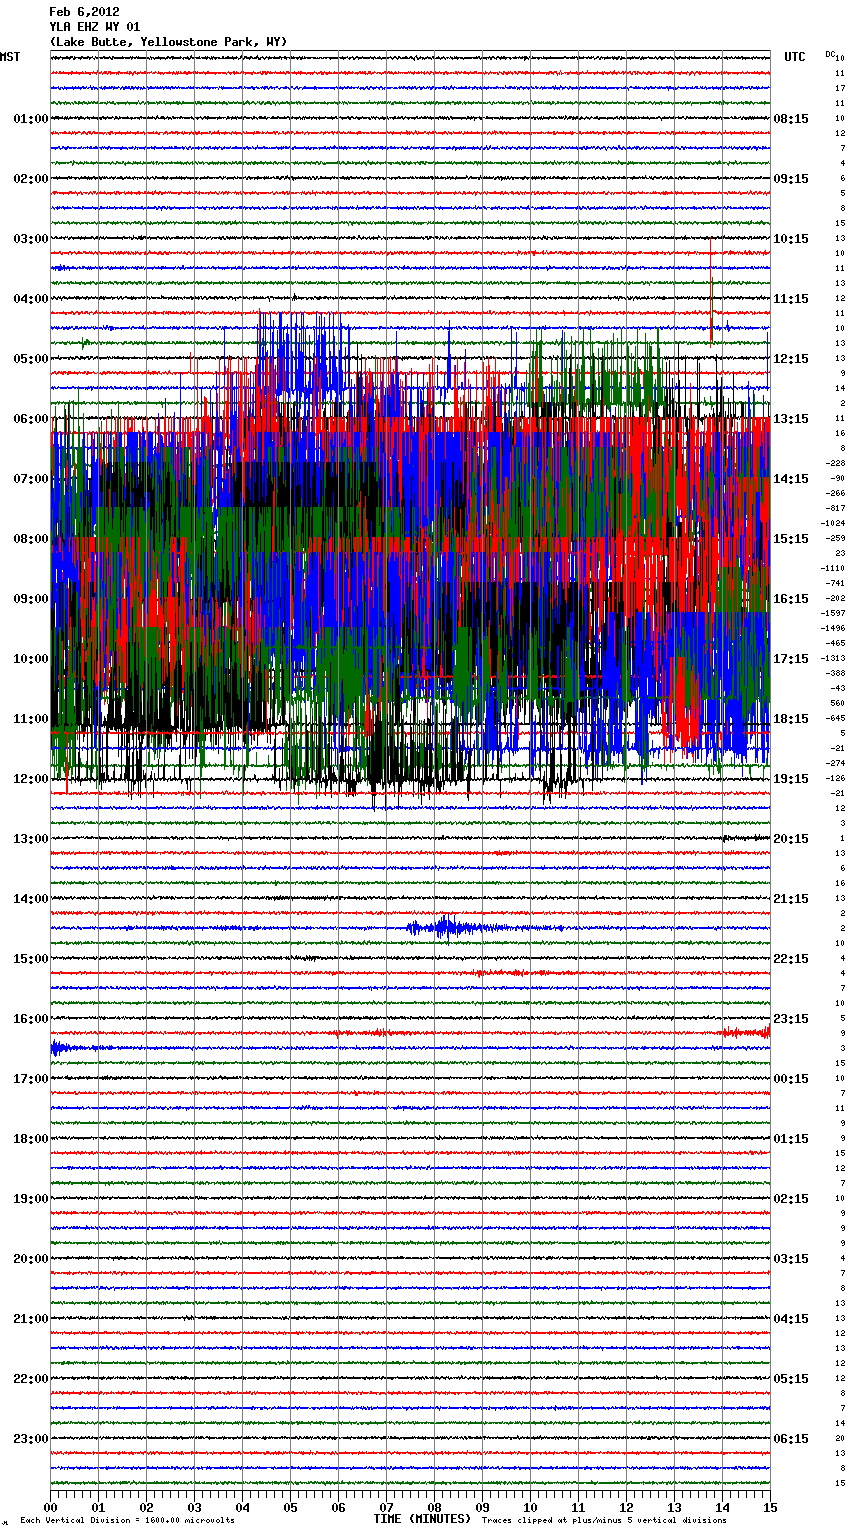
Task: Click the 21:15 UTC time label
Action: coord(791,899)
